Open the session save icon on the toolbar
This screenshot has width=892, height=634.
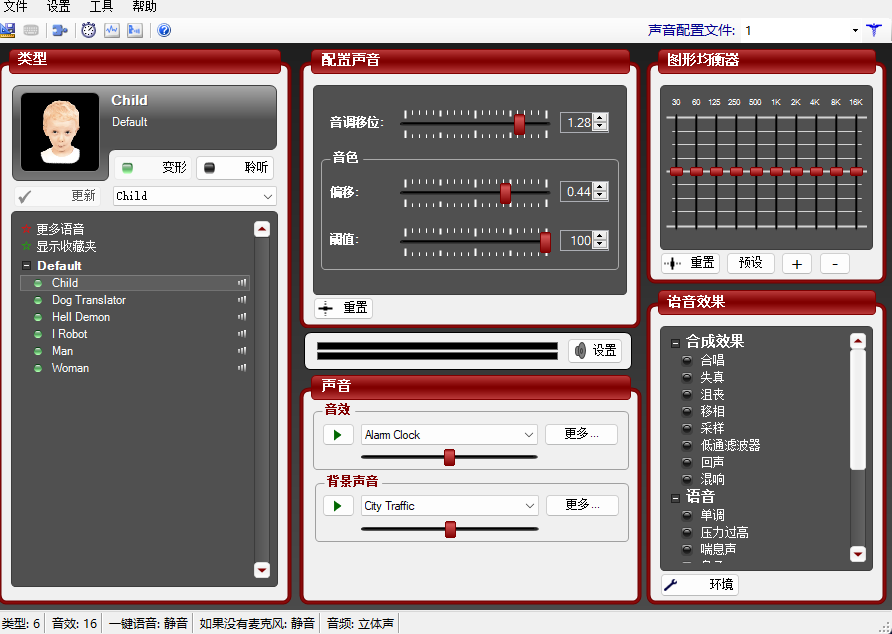tap(8, 30)
